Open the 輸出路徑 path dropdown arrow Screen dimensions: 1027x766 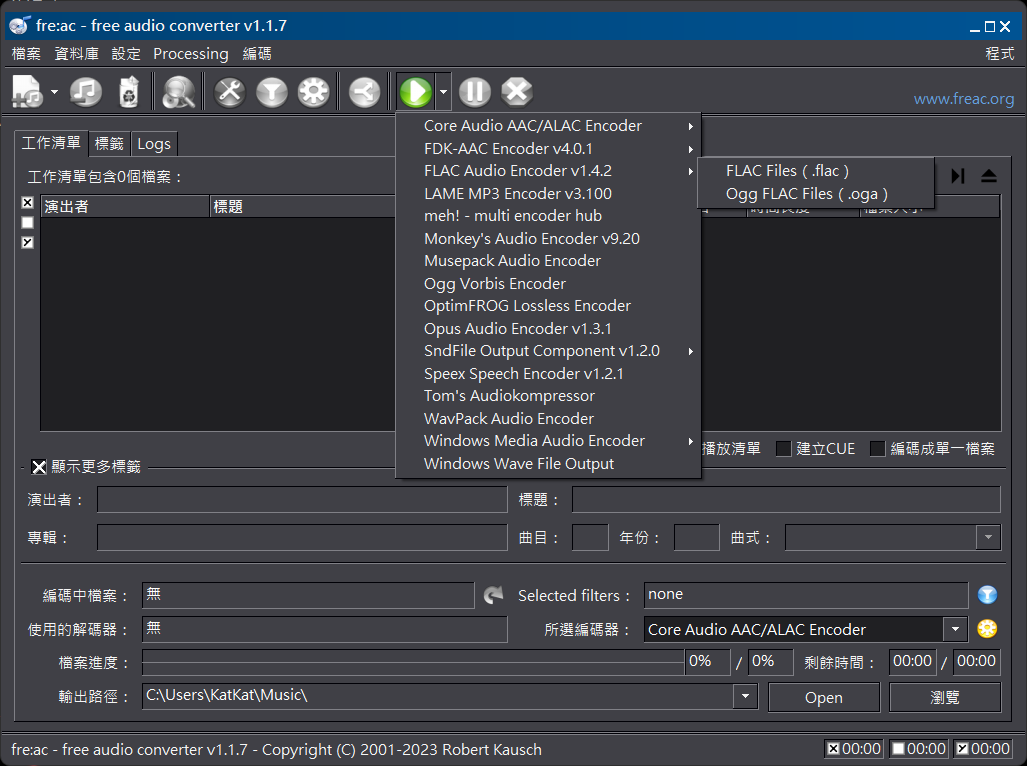pos(745,697)
